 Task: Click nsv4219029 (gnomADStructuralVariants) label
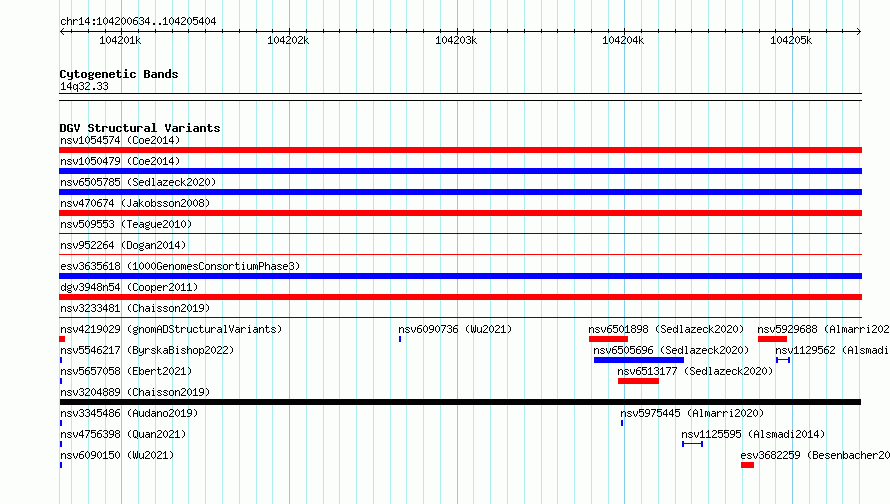pyautogui.click(x=171, y=329)
